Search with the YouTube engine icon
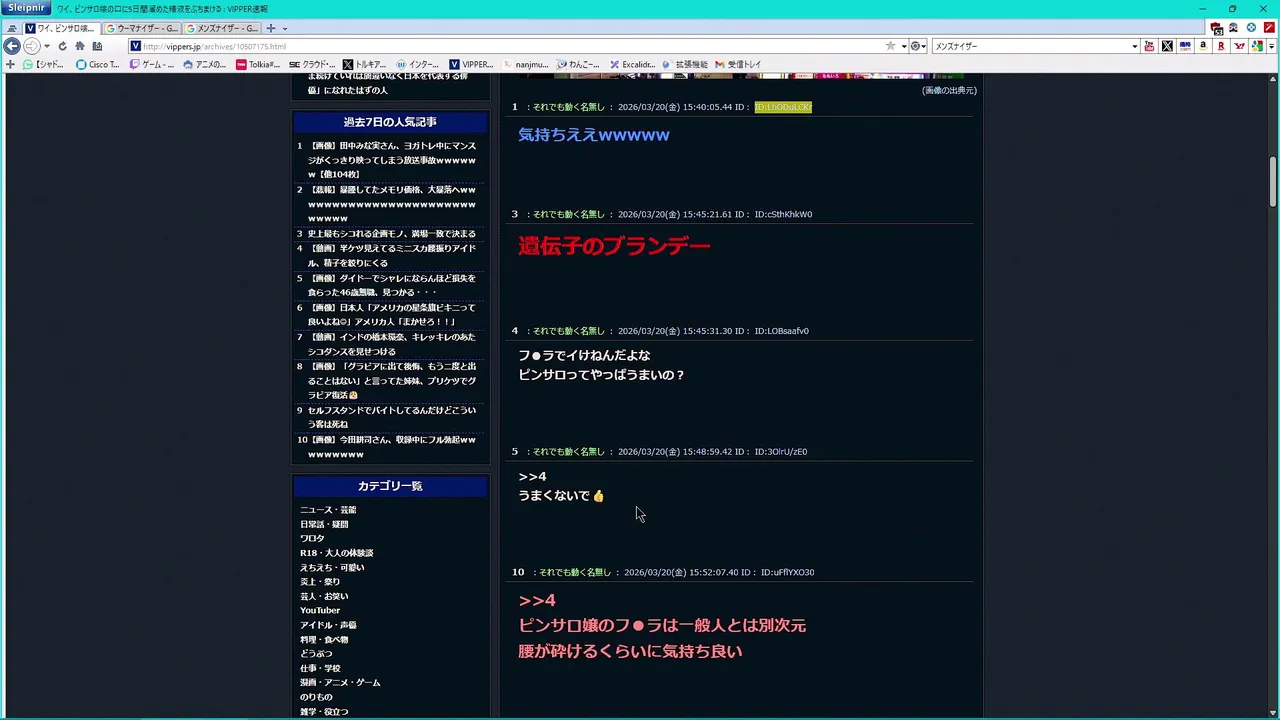 [x=1149, y=46]
